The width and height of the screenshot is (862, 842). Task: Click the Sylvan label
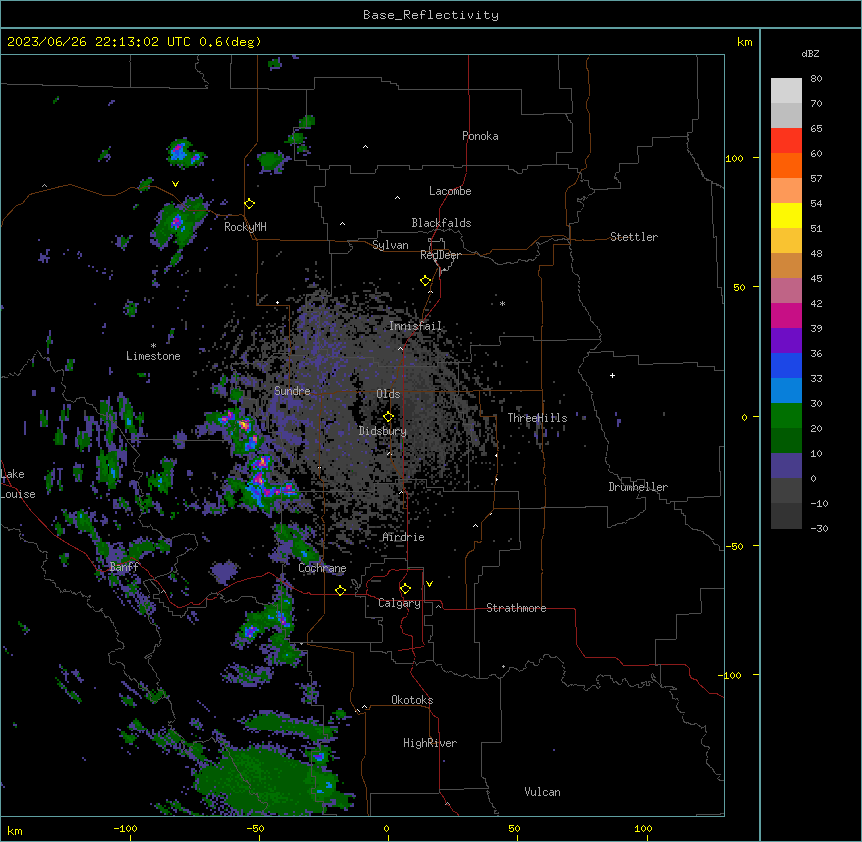390,245
